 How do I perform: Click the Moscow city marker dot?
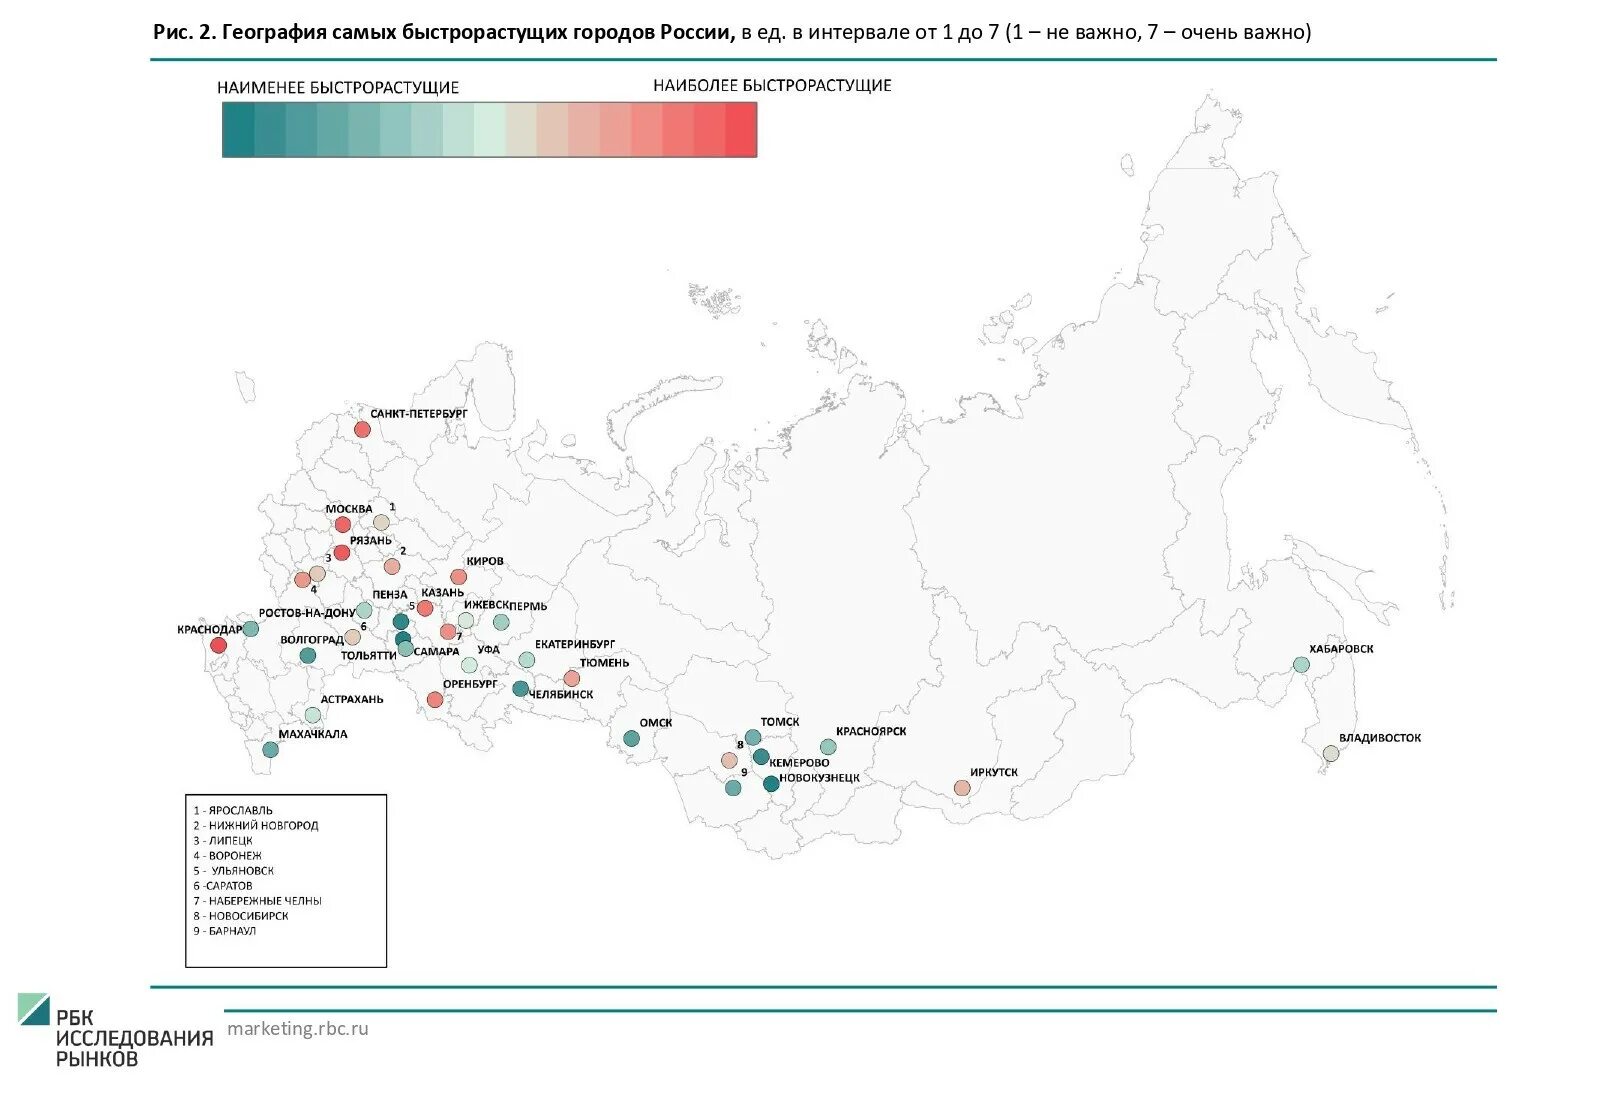click(342, 524)
